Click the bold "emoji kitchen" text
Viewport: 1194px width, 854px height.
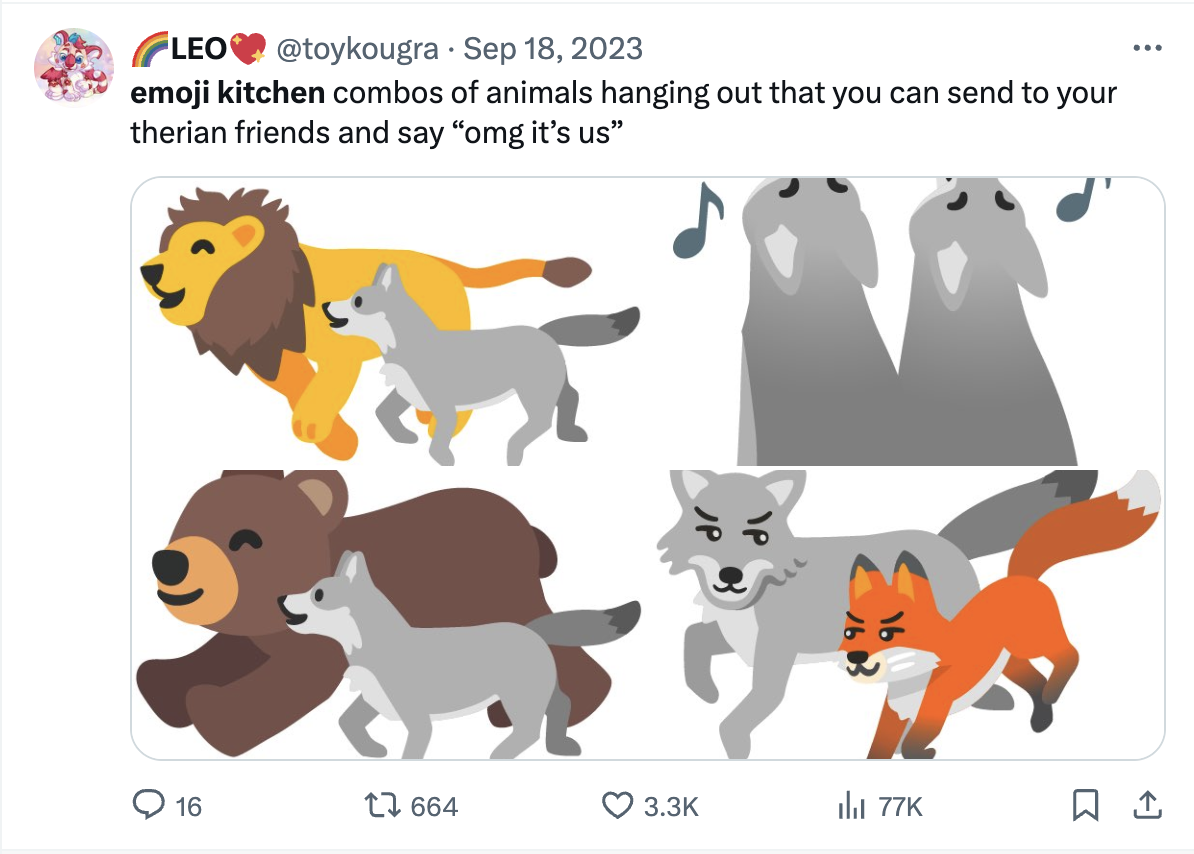pos(228,94)
